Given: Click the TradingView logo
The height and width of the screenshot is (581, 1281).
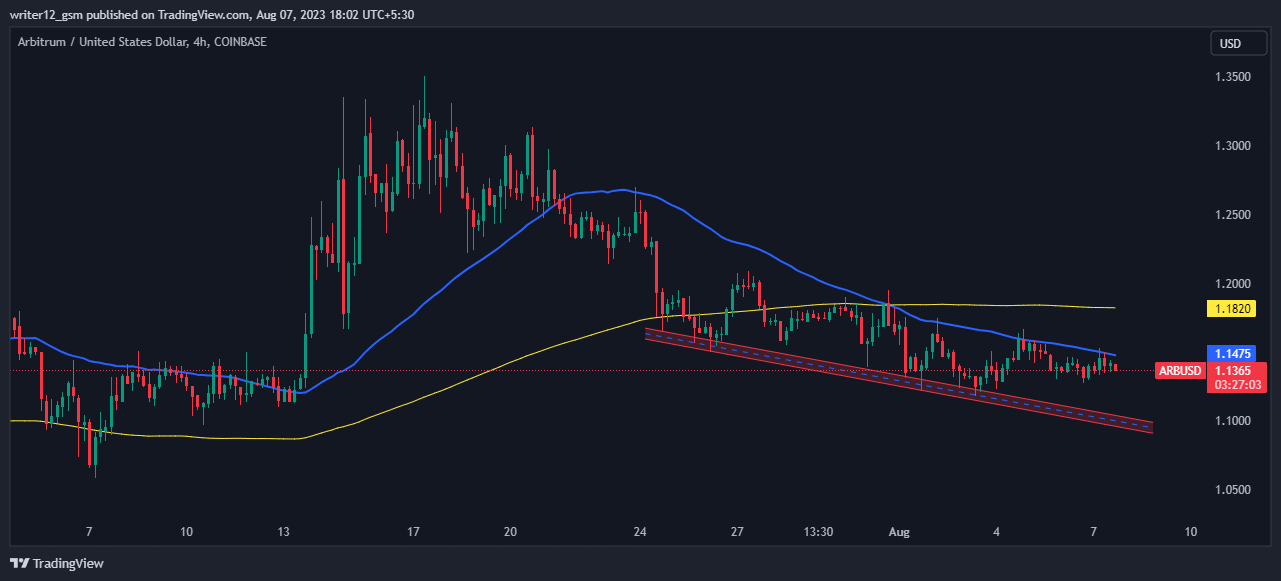Looking at the screenshot, I should pos(57,564).
